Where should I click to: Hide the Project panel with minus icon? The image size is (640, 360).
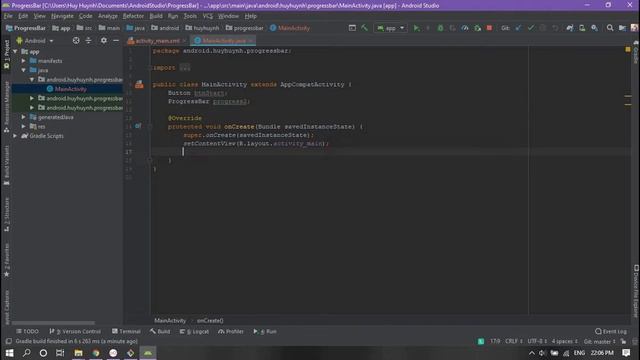coord(116,40)
